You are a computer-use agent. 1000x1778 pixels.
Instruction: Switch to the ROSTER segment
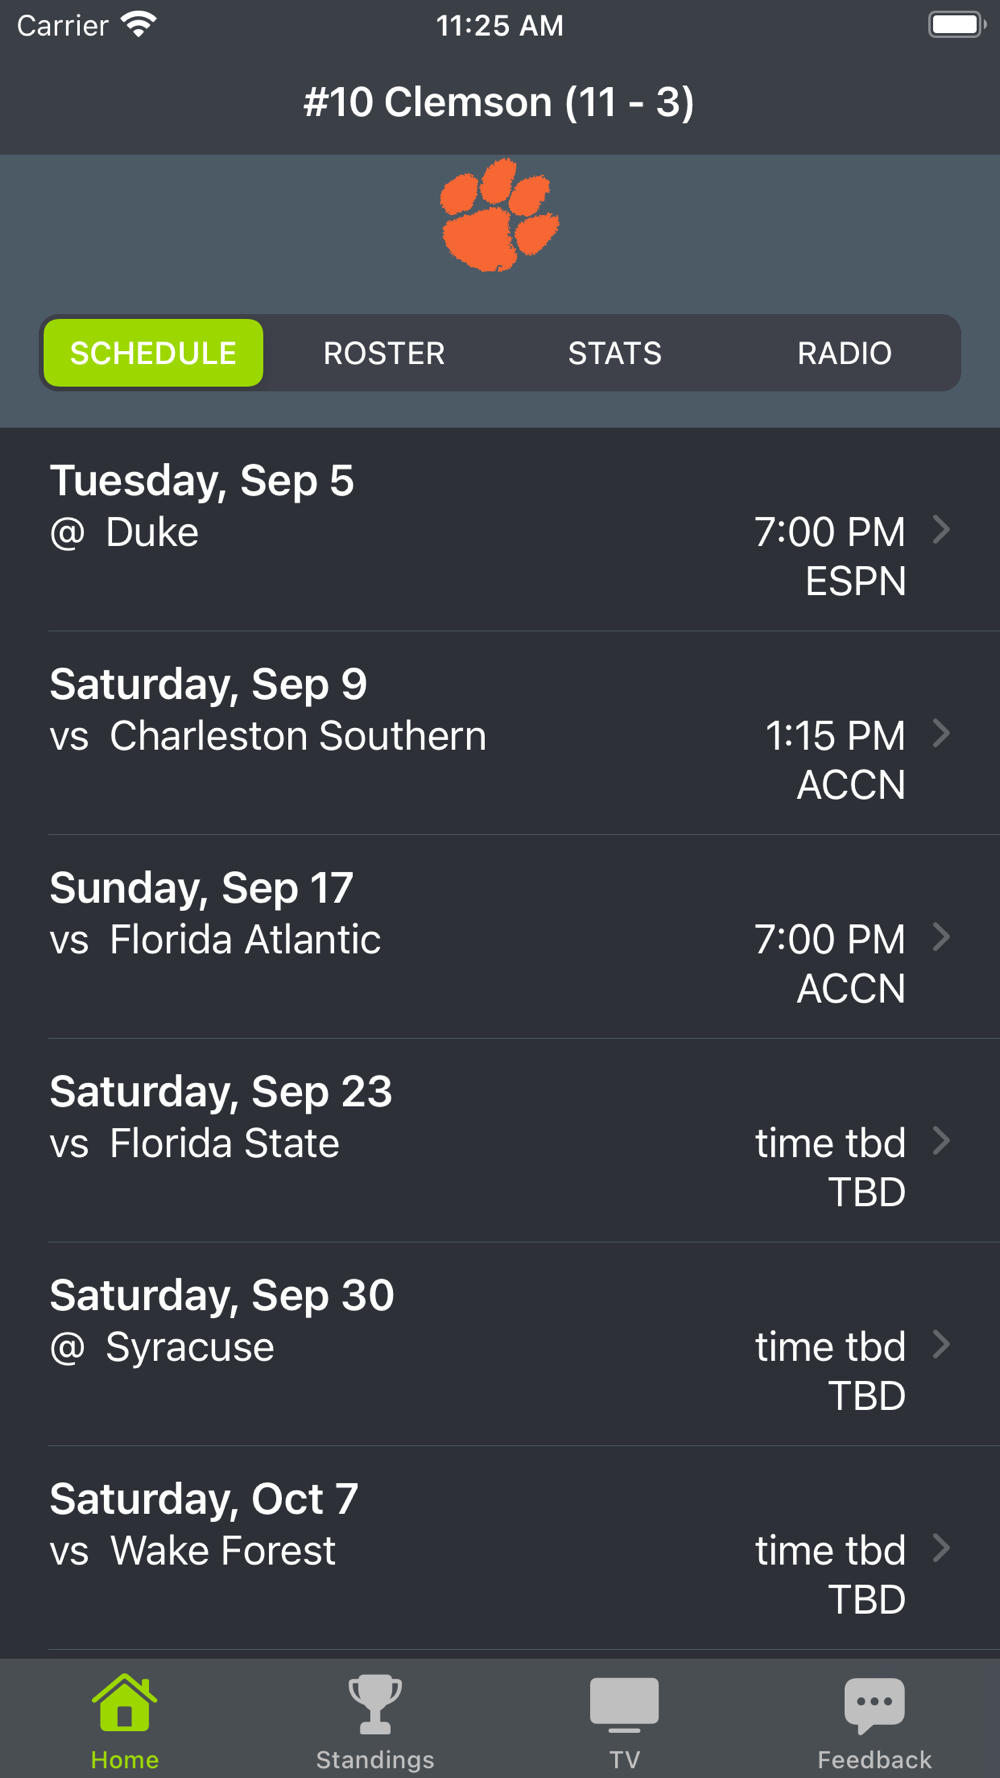point(384,353)
